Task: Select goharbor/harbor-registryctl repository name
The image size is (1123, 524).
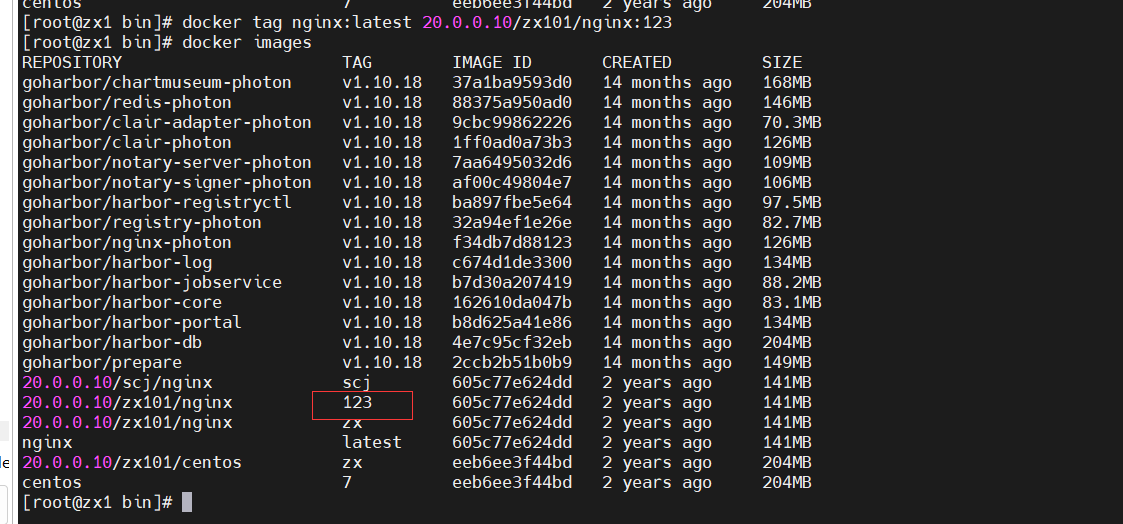Action: pyautogui.click(x=157, y=203)
